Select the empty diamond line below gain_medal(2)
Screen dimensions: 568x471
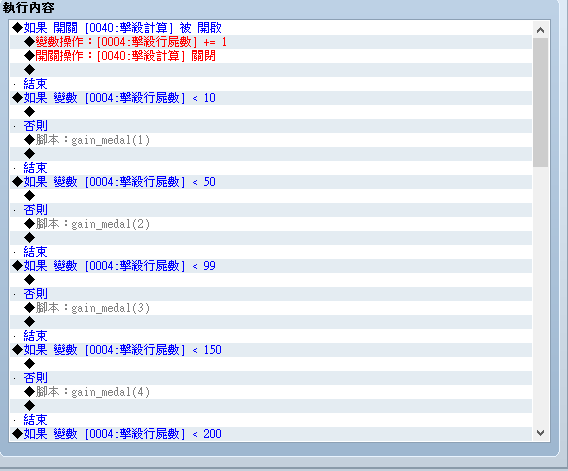point(271,238)
